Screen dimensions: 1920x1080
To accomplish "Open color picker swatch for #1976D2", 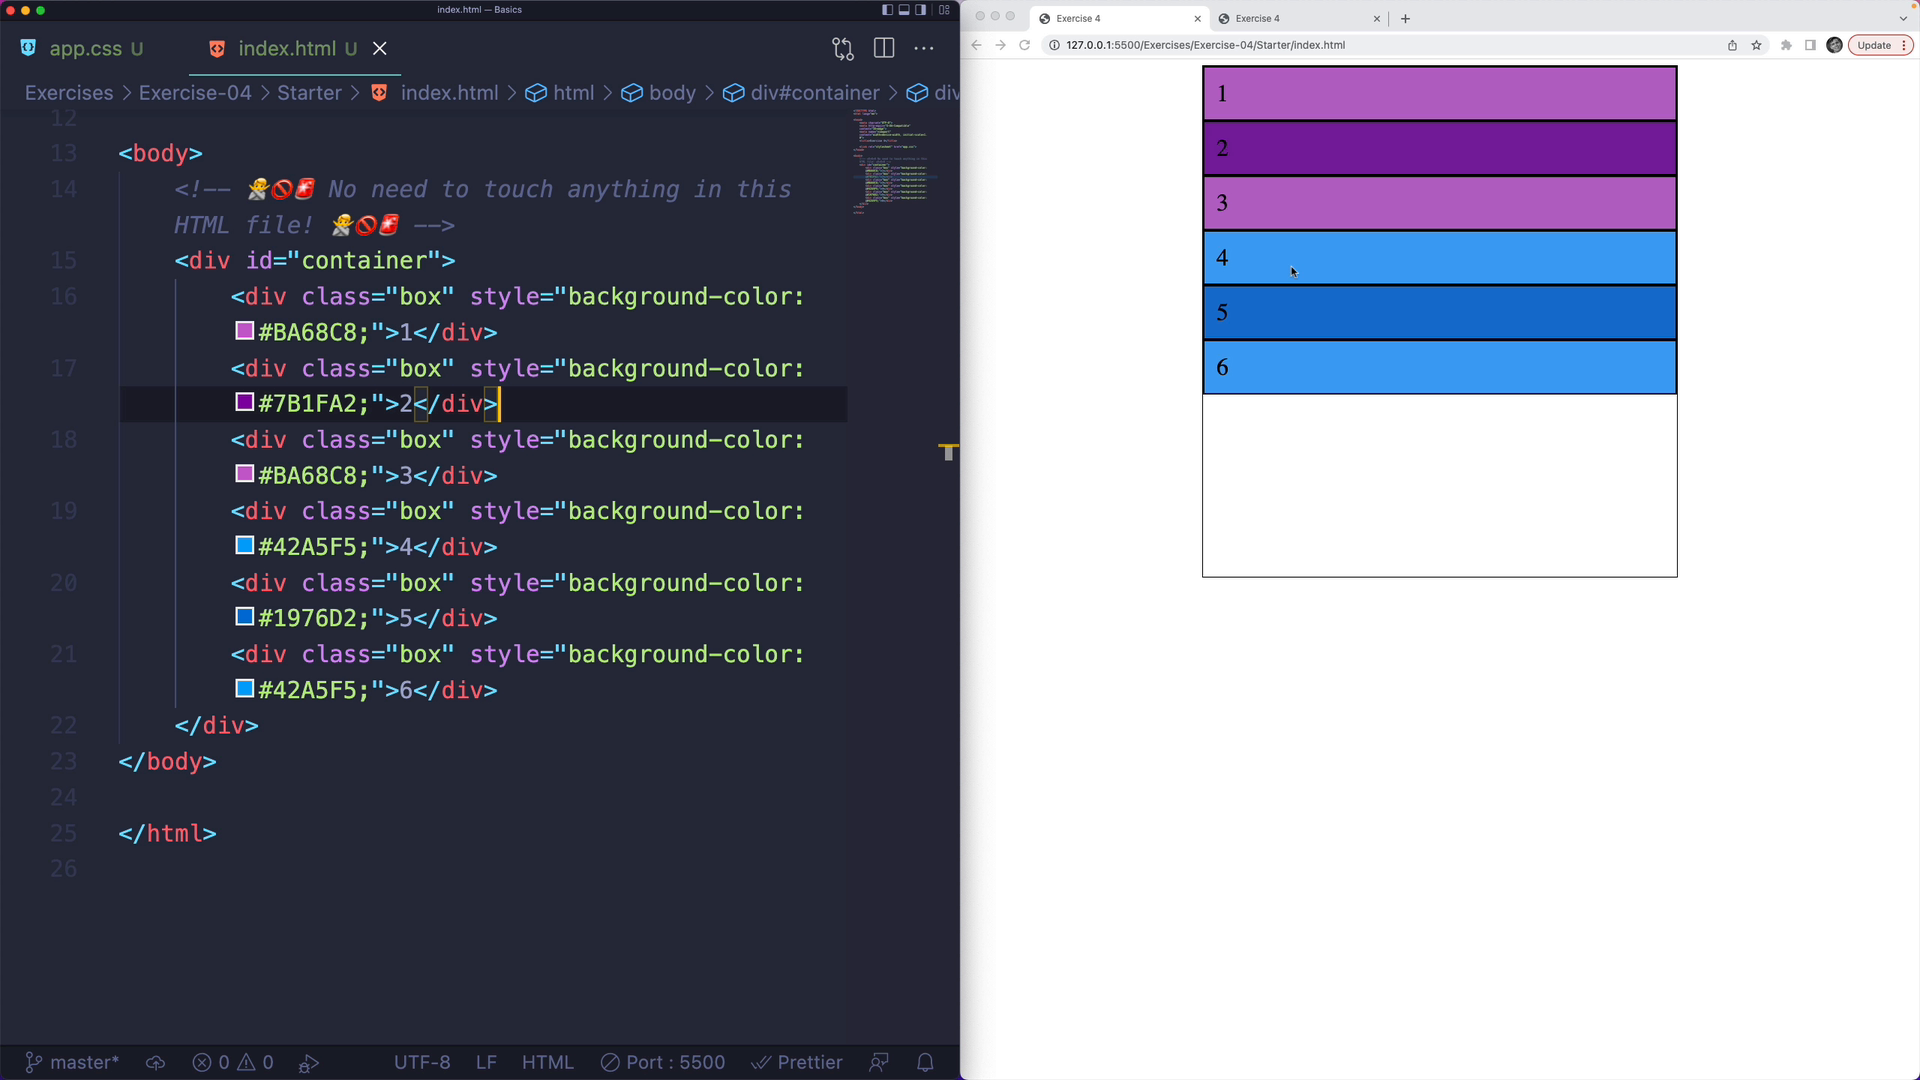I will [244, 617].
